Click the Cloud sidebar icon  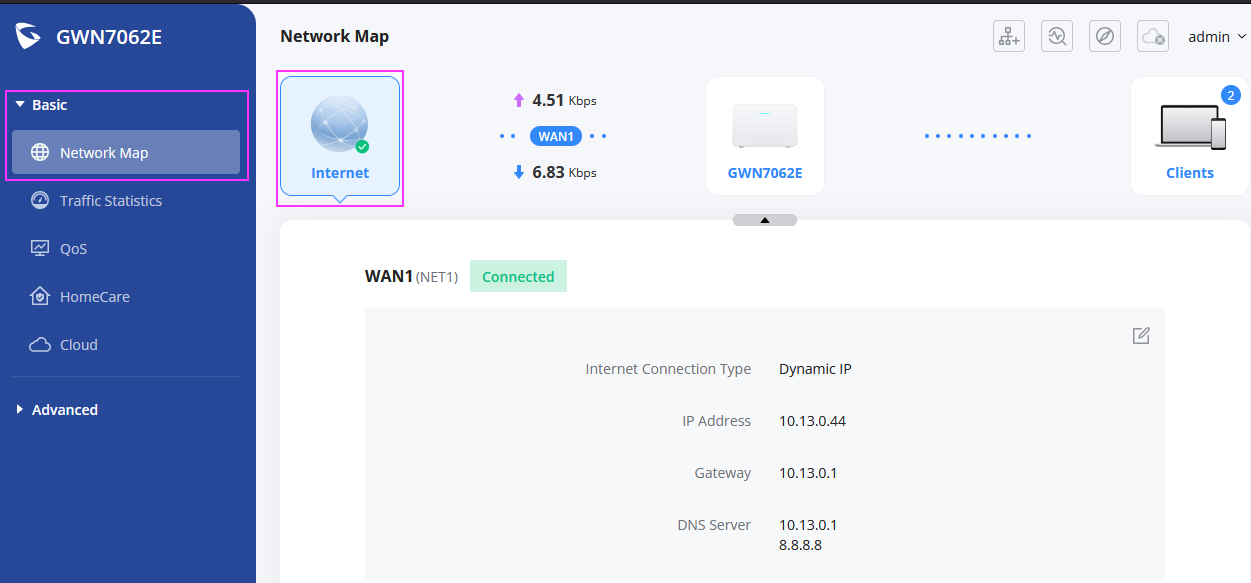point(40,345)
